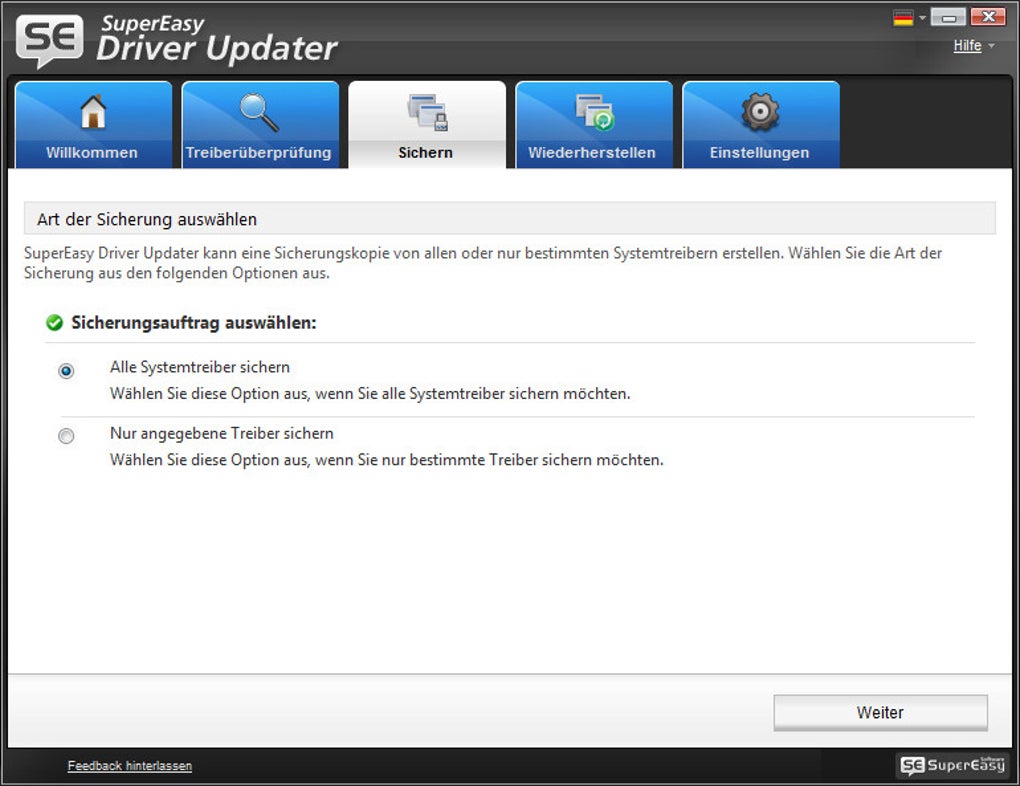Select Nur angegebene Treiber sichern option
1020x786 pixels.
66,436
